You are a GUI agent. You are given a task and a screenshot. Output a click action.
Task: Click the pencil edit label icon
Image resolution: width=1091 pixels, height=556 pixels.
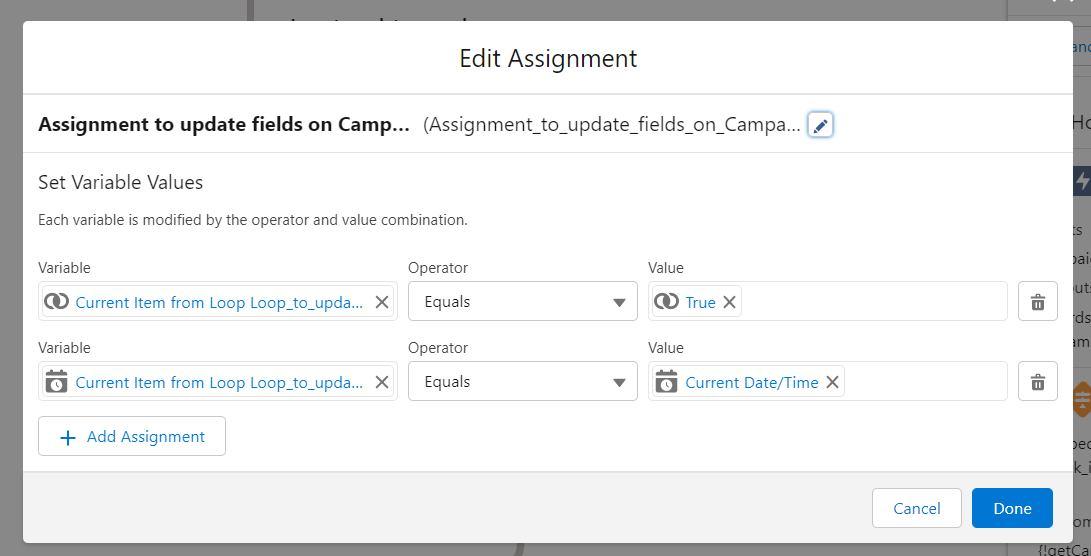pos(820,125)
